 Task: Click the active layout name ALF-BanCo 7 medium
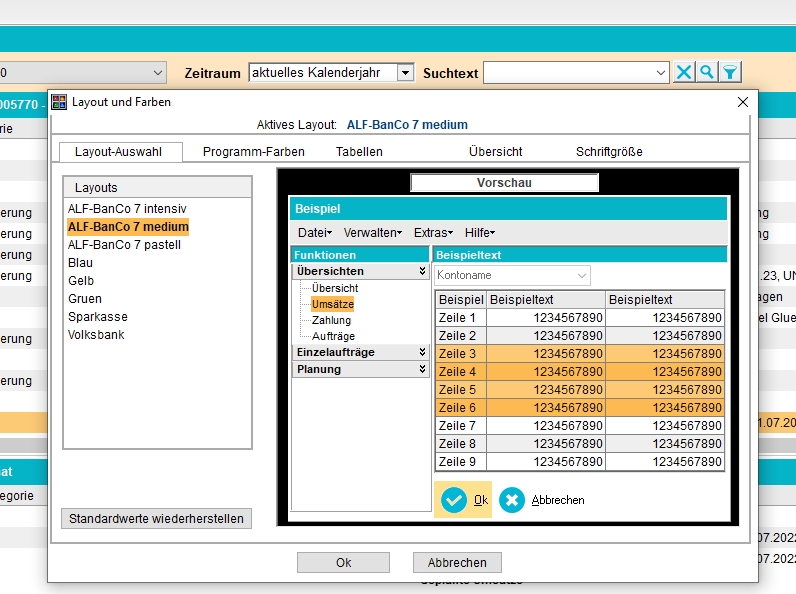pos(407,125)
